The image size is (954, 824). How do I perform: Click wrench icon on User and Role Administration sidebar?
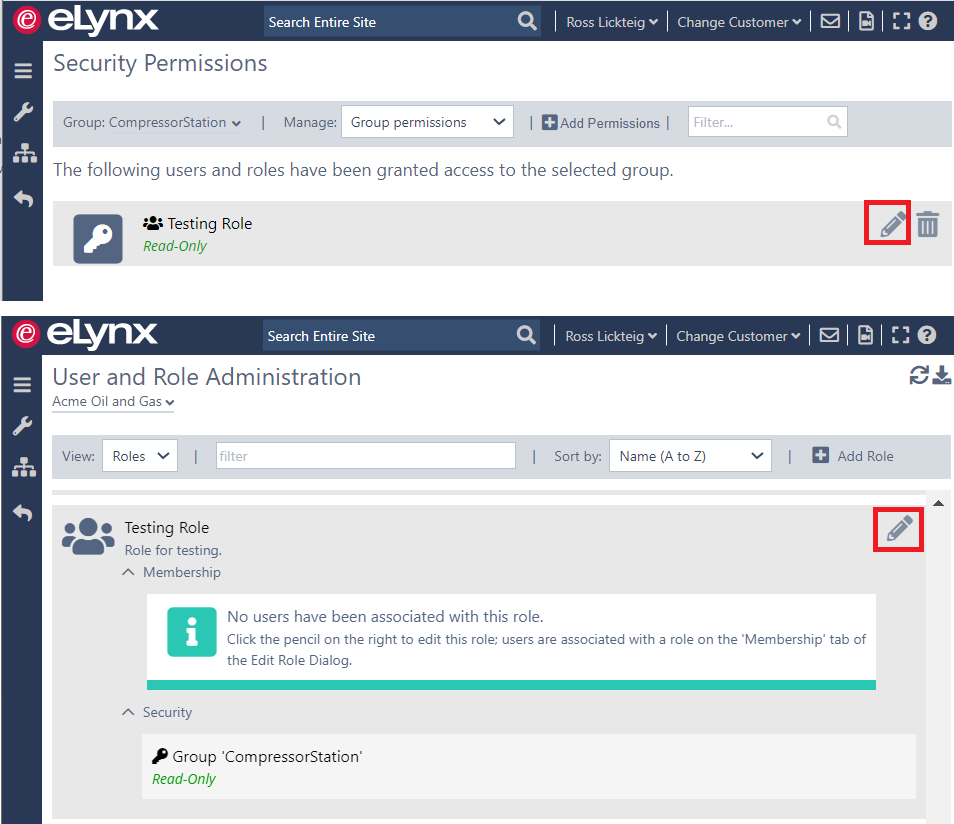(23, 426)
